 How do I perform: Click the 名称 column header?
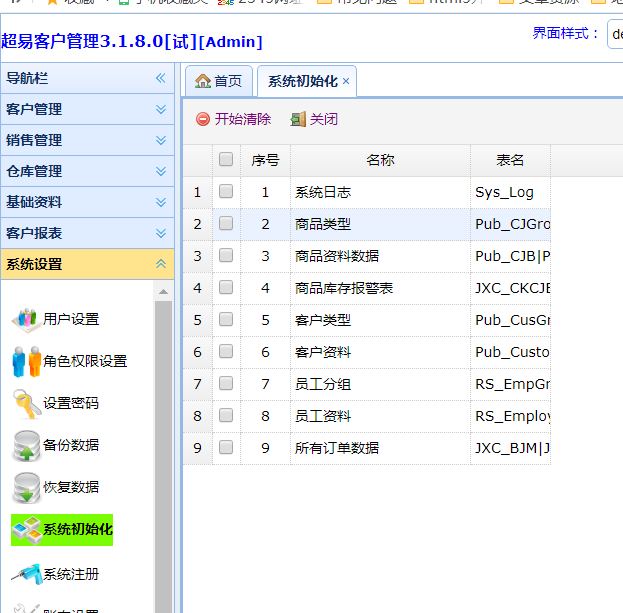(380, 161)
